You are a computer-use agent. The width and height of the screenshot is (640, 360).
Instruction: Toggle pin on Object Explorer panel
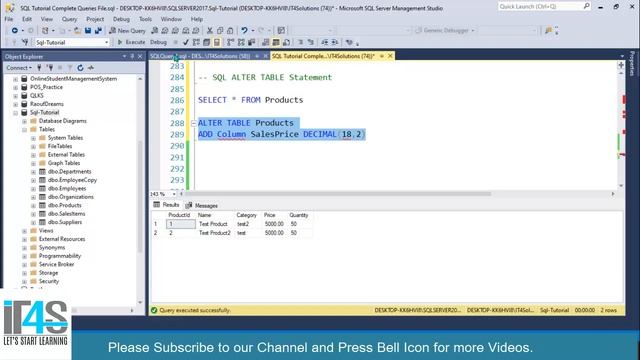(132, 56)
